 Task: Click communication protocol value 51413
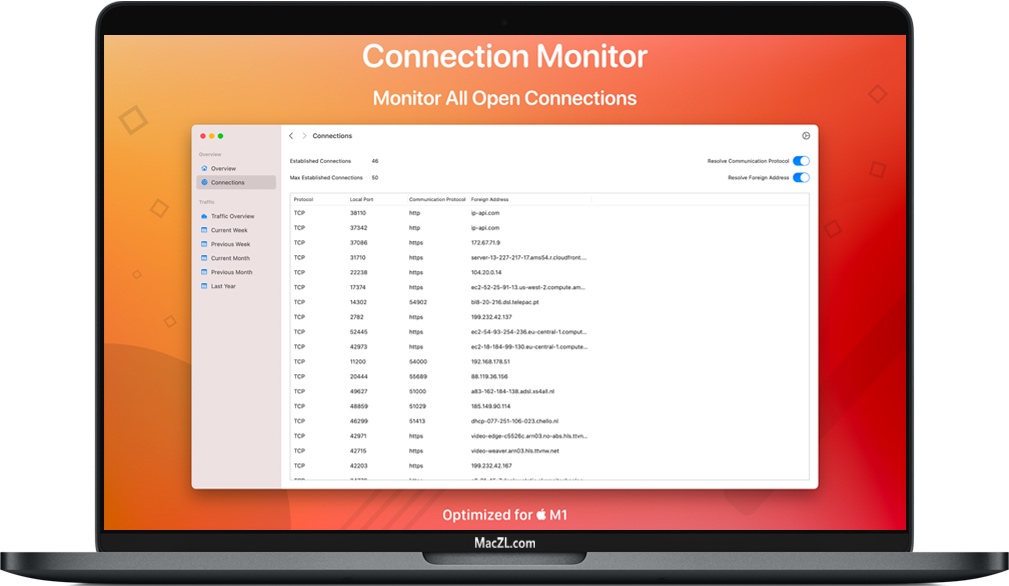pos(417,421)
